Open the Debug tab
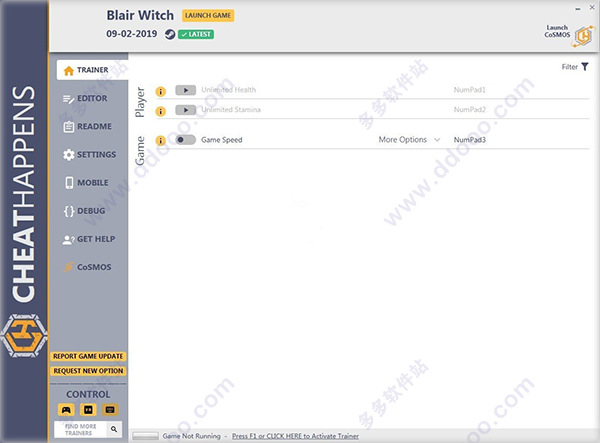The image size is (600, 443). (84, 211)
